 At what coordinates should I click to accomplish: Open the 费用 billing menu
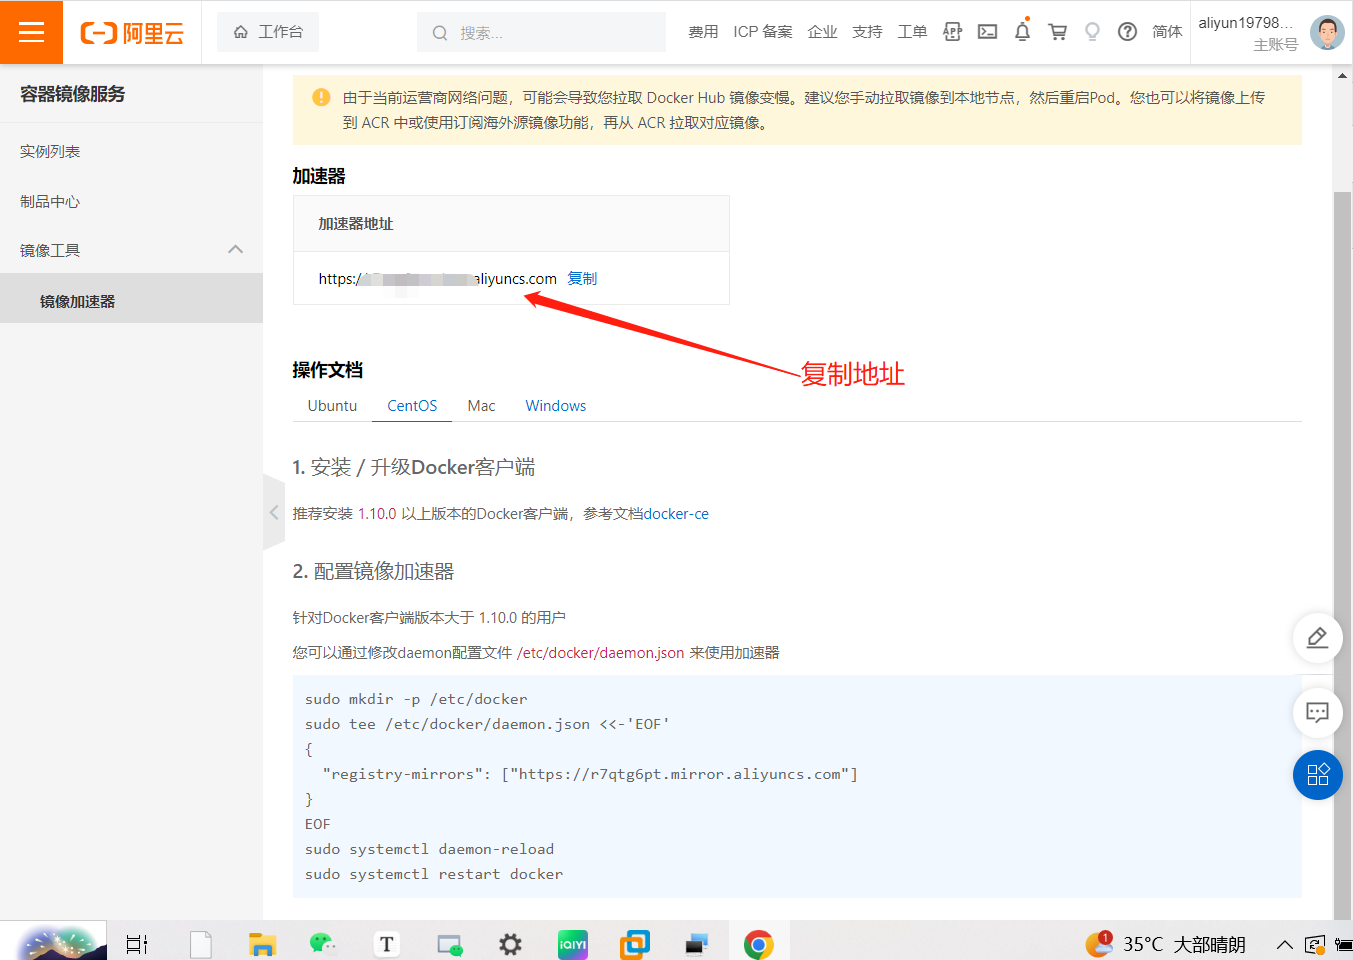703,32
